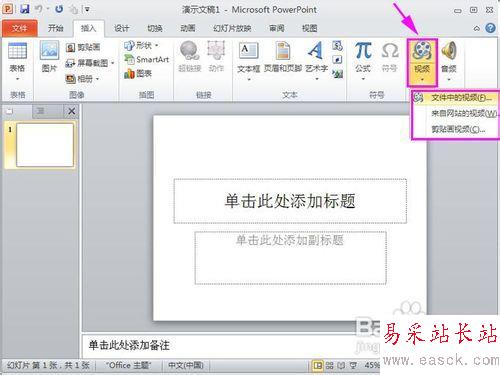Click the insert object icon in 文本 group

(337, 74)
